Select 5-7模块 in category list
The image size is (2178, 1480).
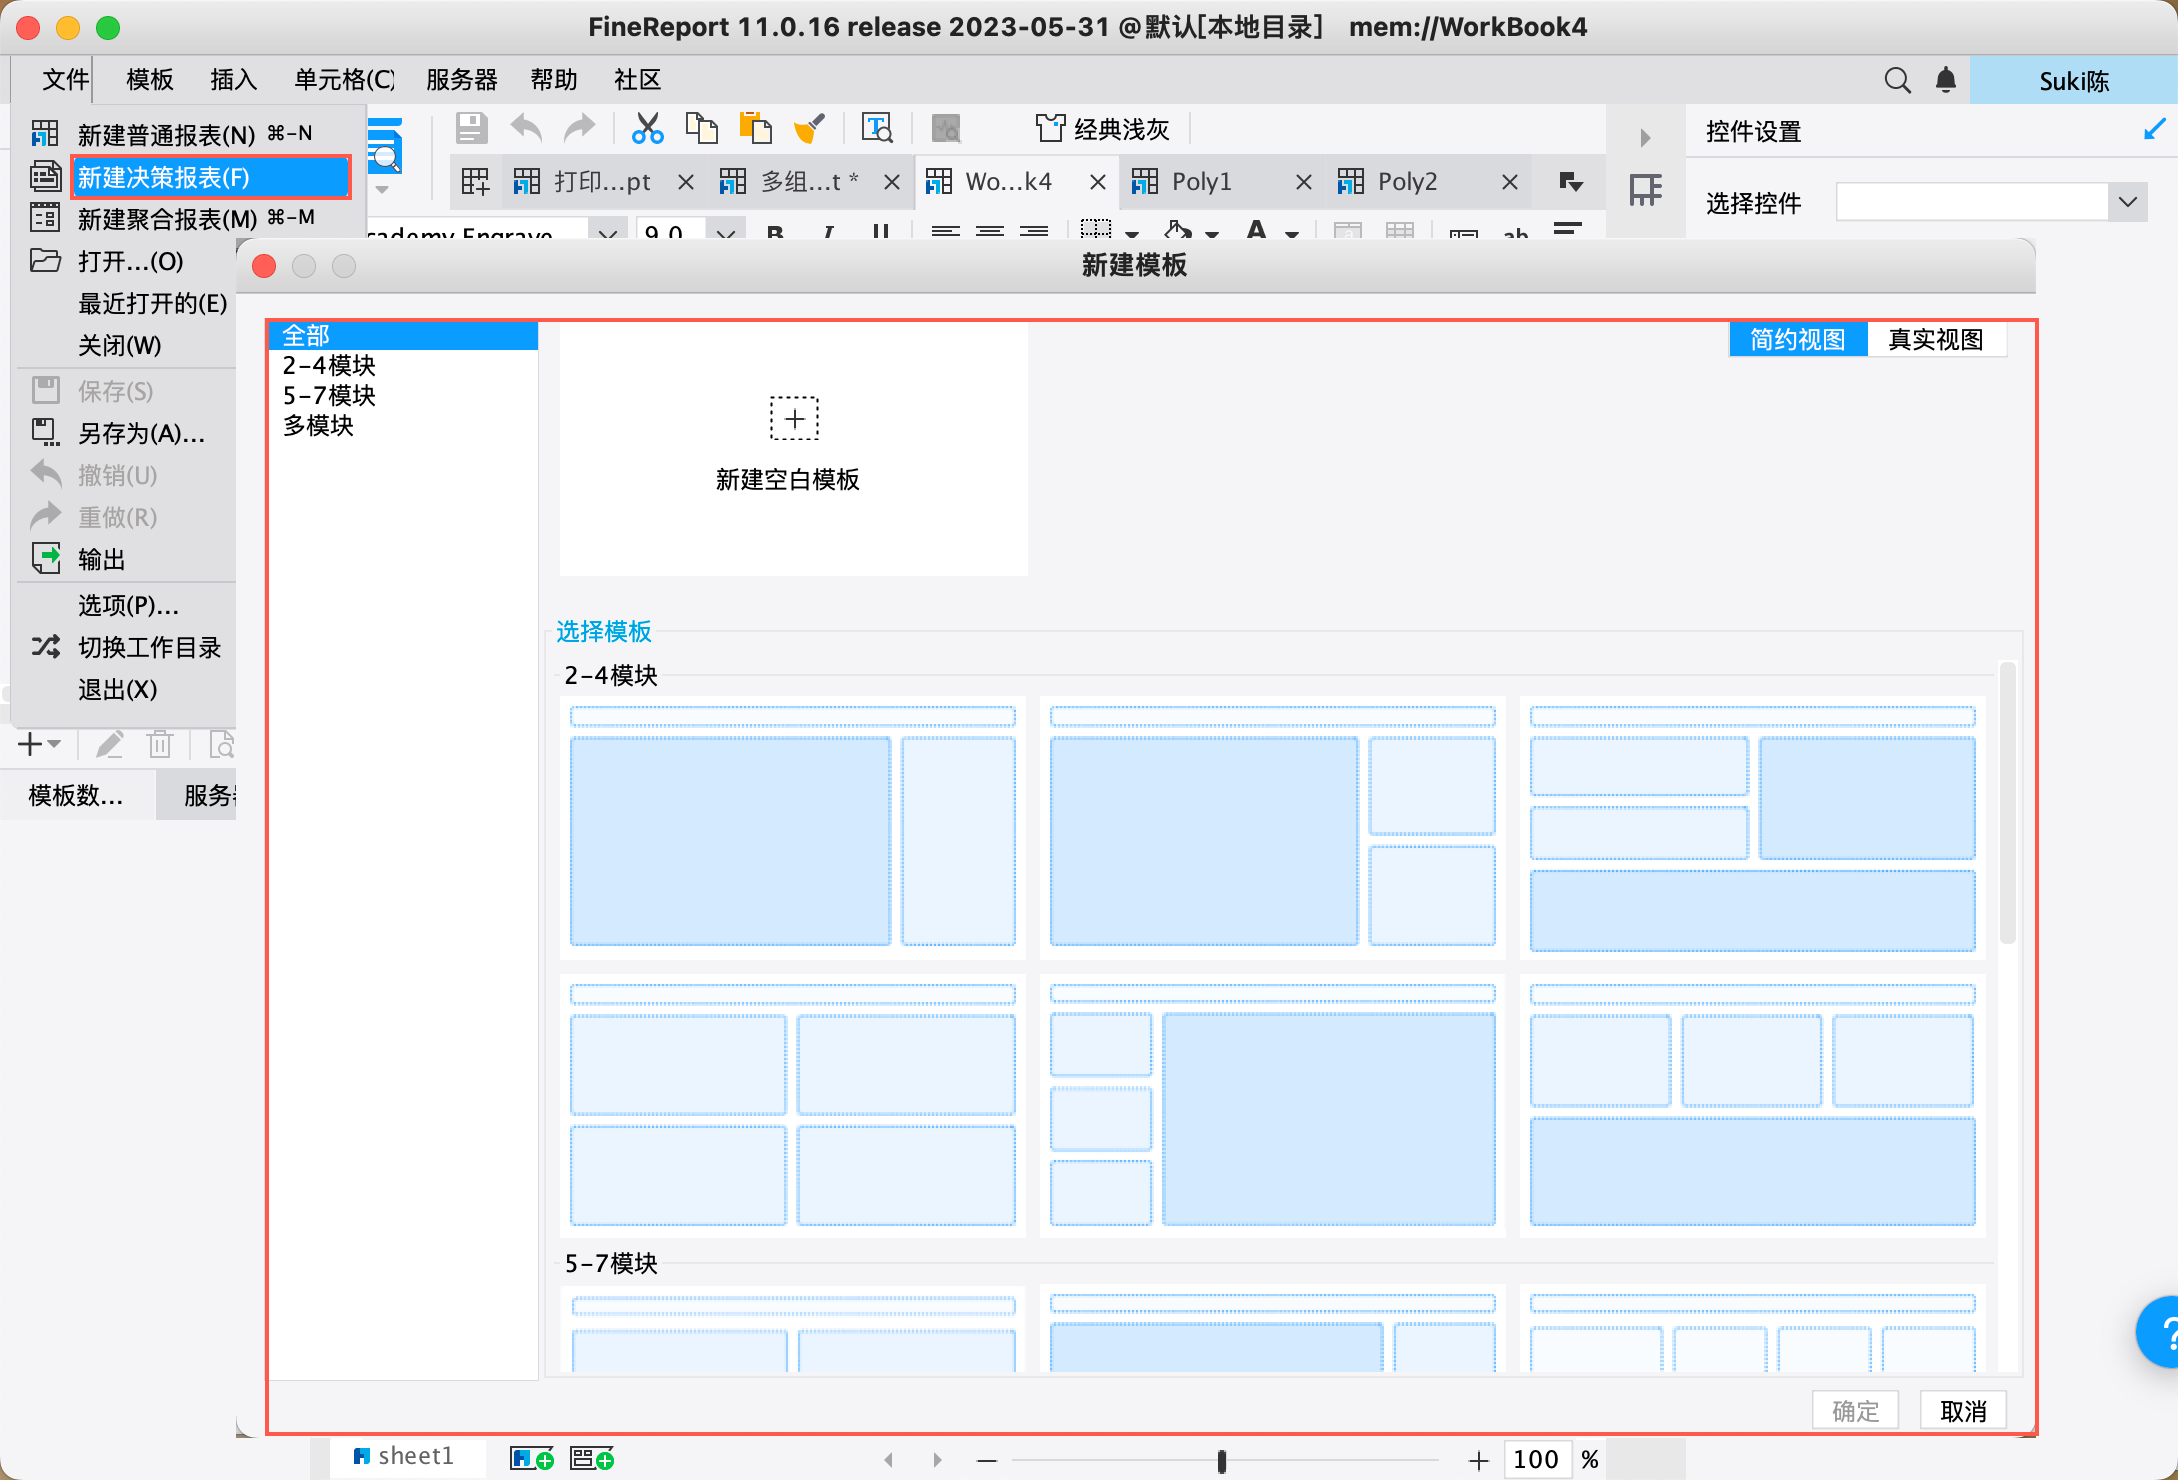click(329, 396)
